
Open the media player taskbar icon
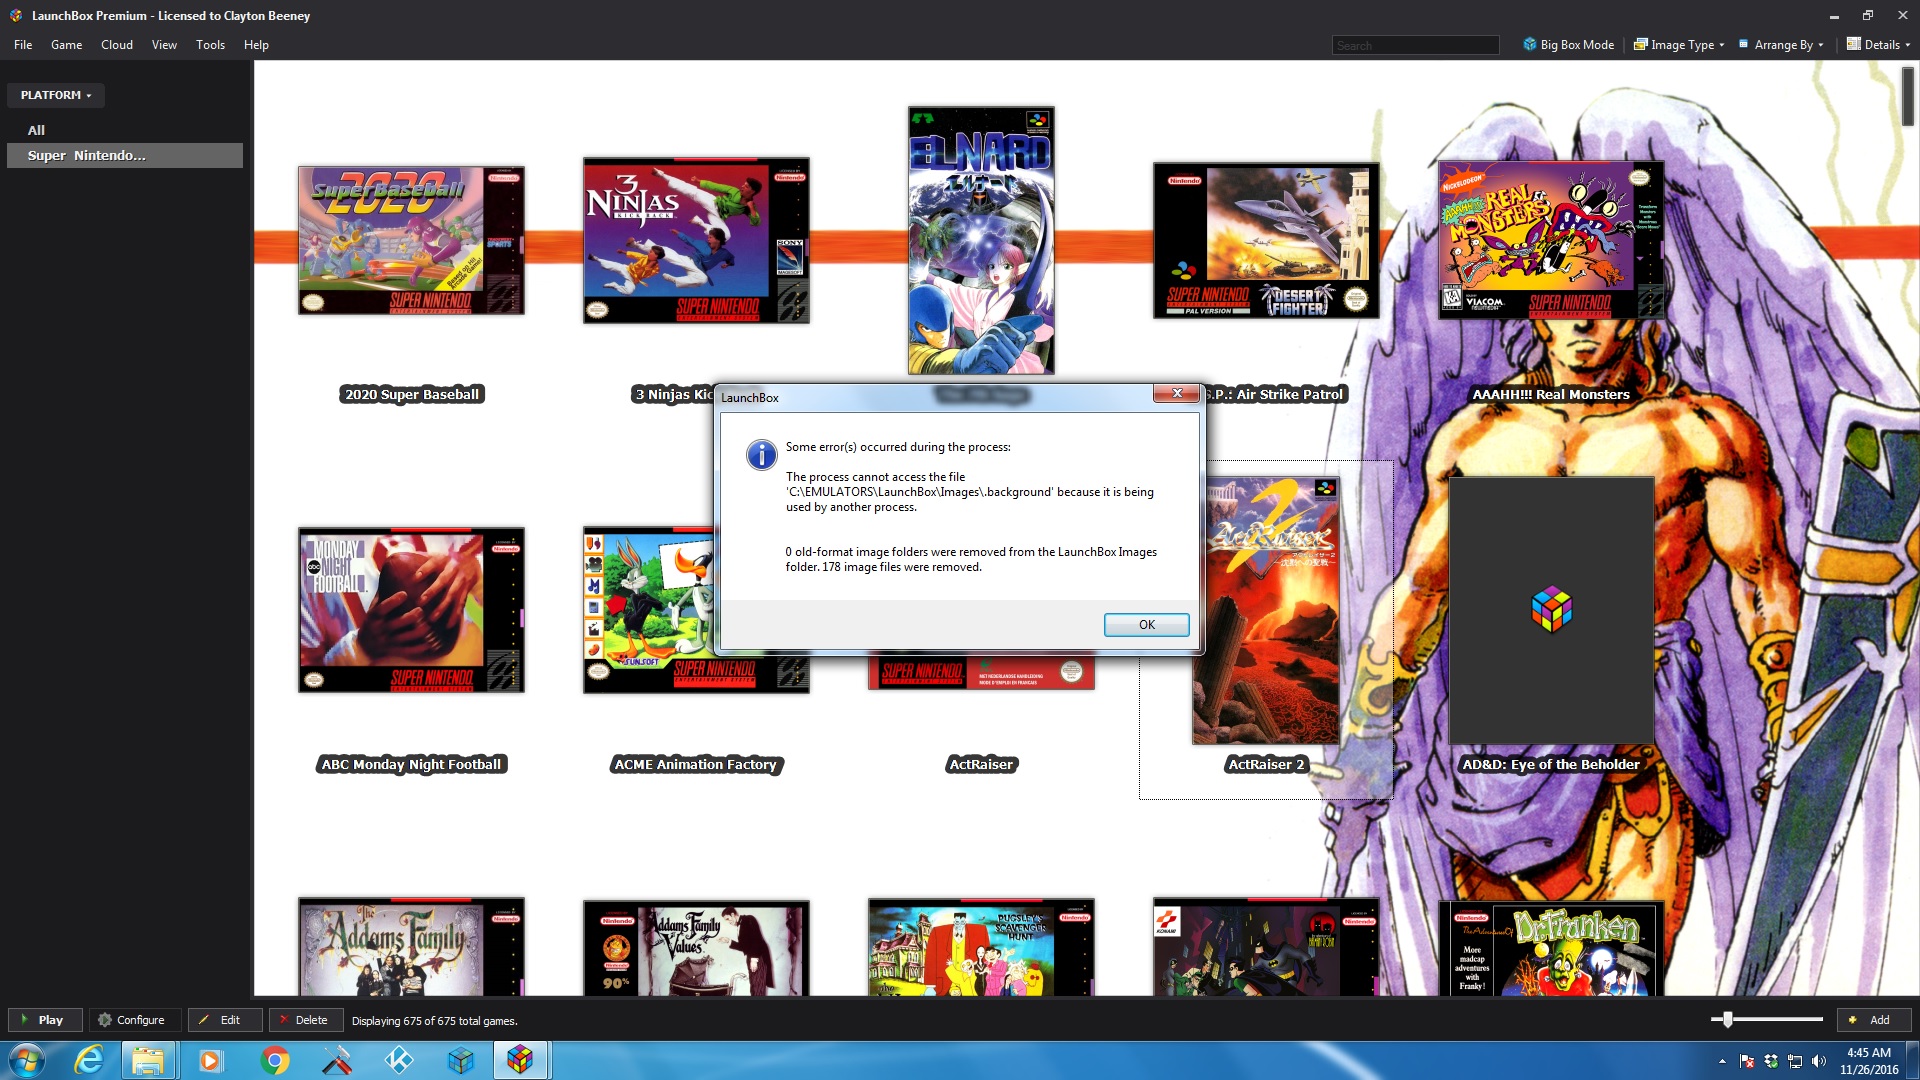point(210,1060)
